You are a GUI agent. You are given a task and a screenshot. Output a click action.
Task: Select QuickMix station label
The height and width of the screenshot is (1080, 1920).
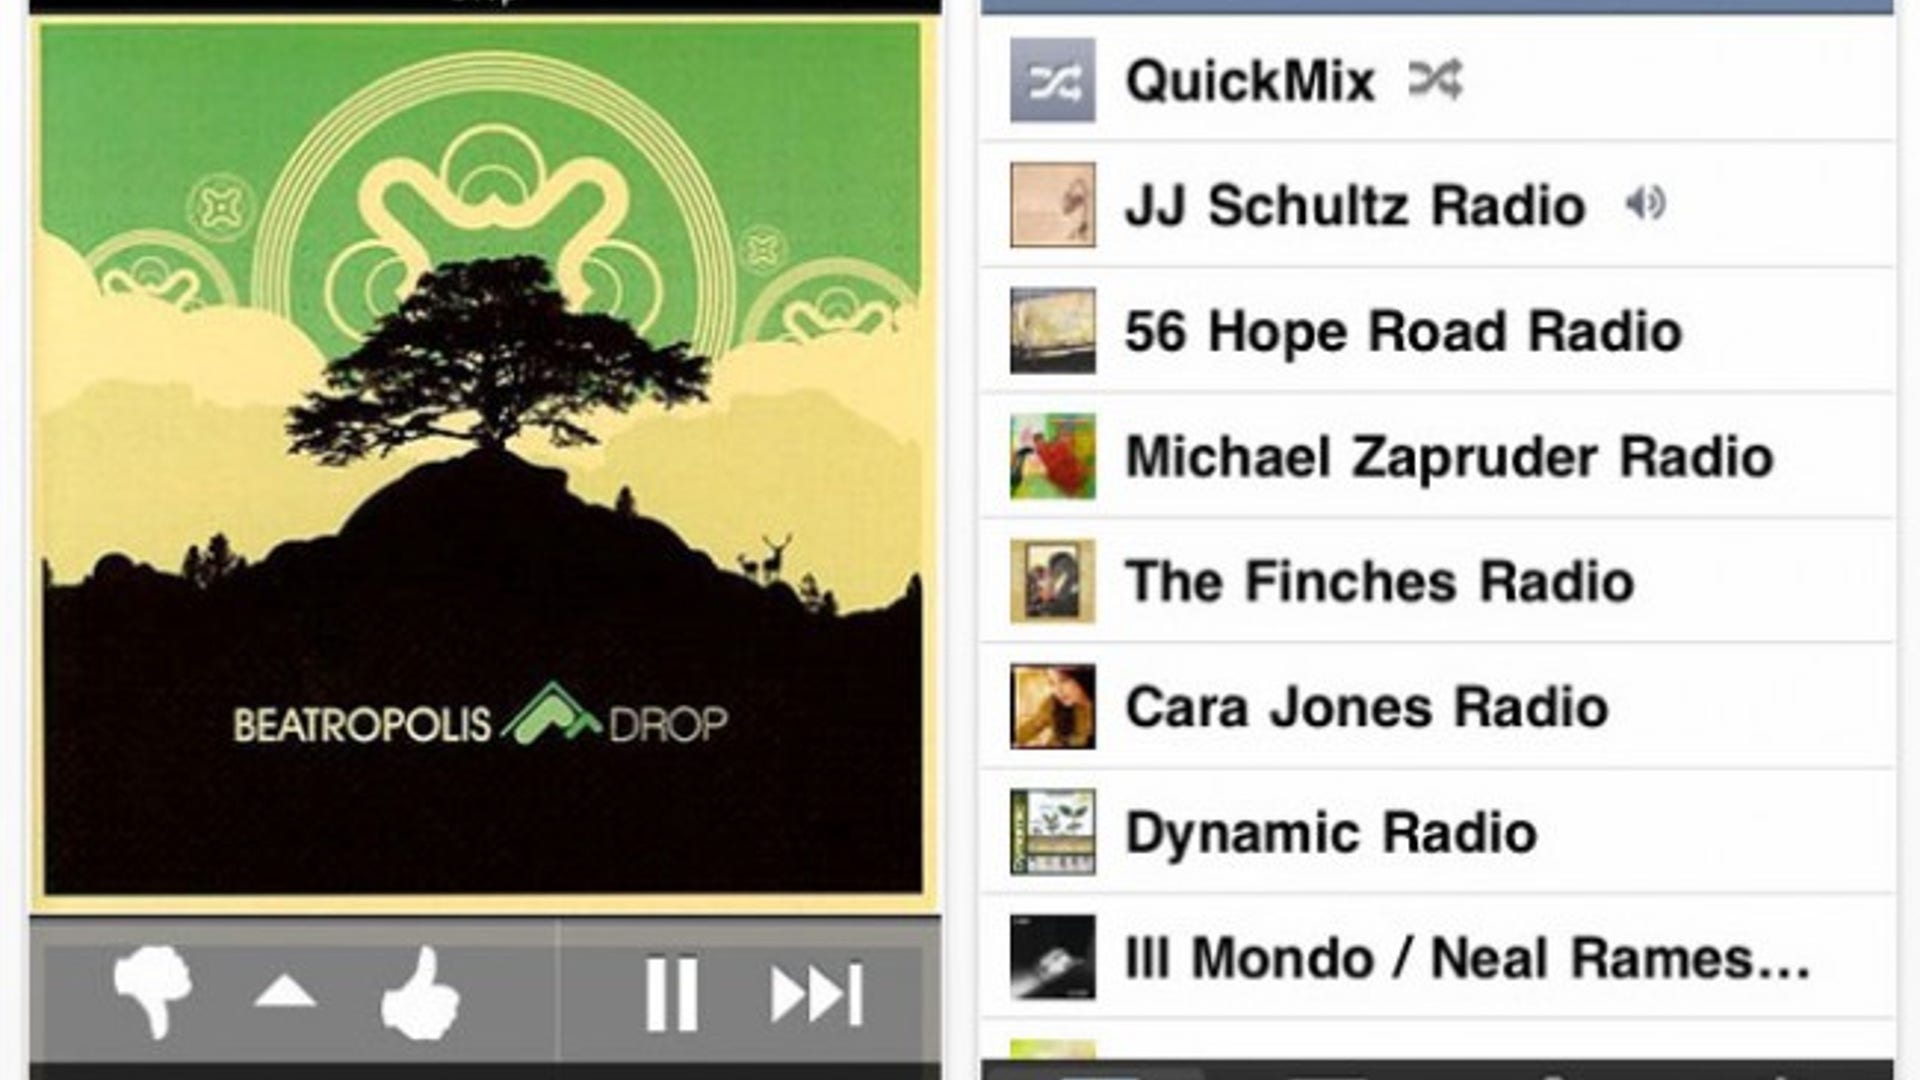[1250, 81]
